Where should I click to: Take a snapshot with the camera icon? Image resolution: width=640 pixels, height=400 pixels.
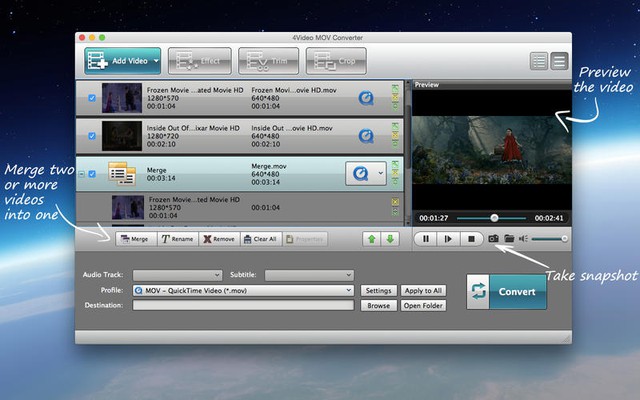coord(493,239)
